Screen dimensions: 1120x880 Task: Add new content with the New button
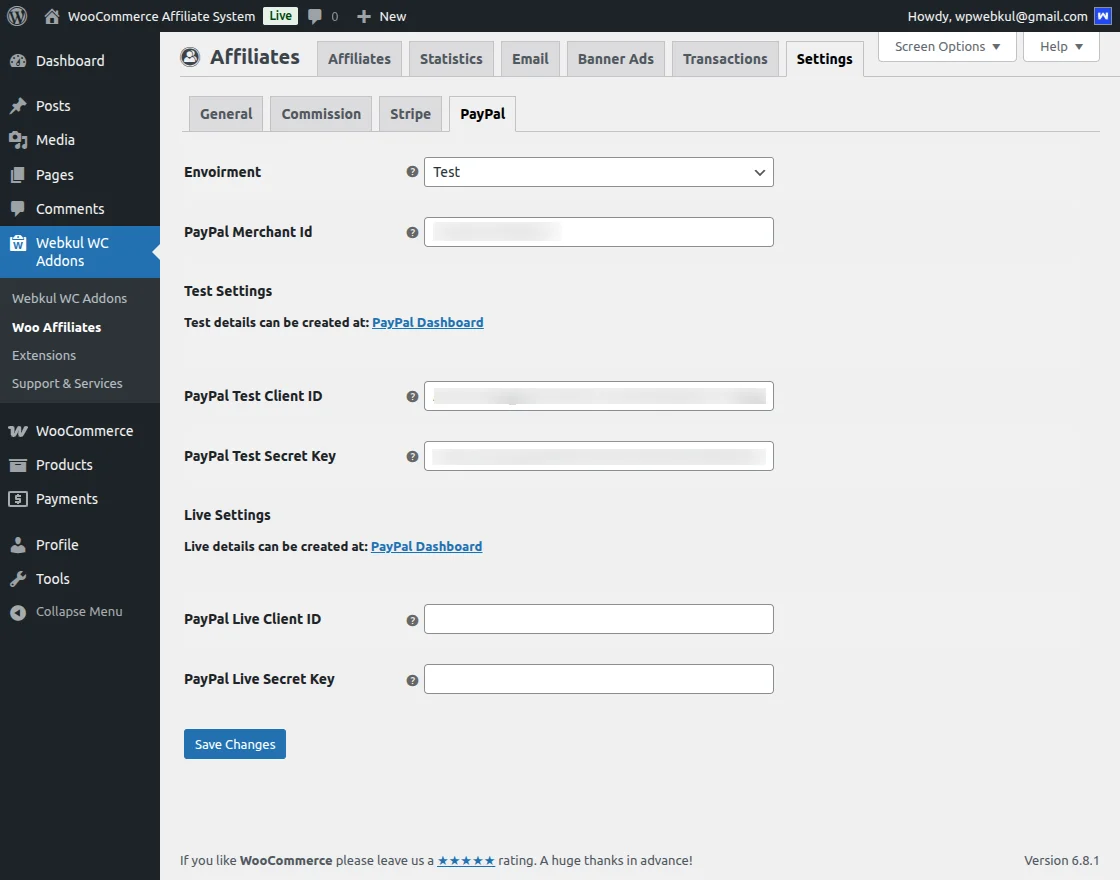382,16
